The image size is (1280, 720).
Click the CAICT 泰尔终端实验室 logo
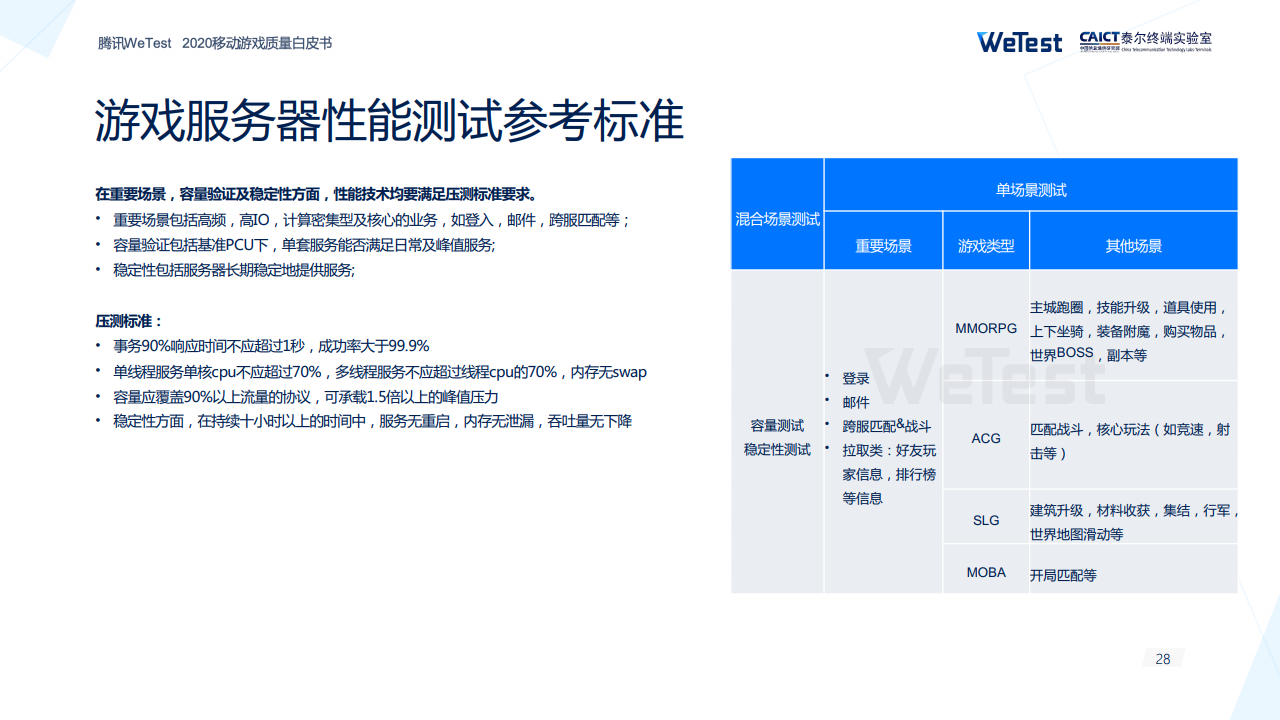[1145, 41]
